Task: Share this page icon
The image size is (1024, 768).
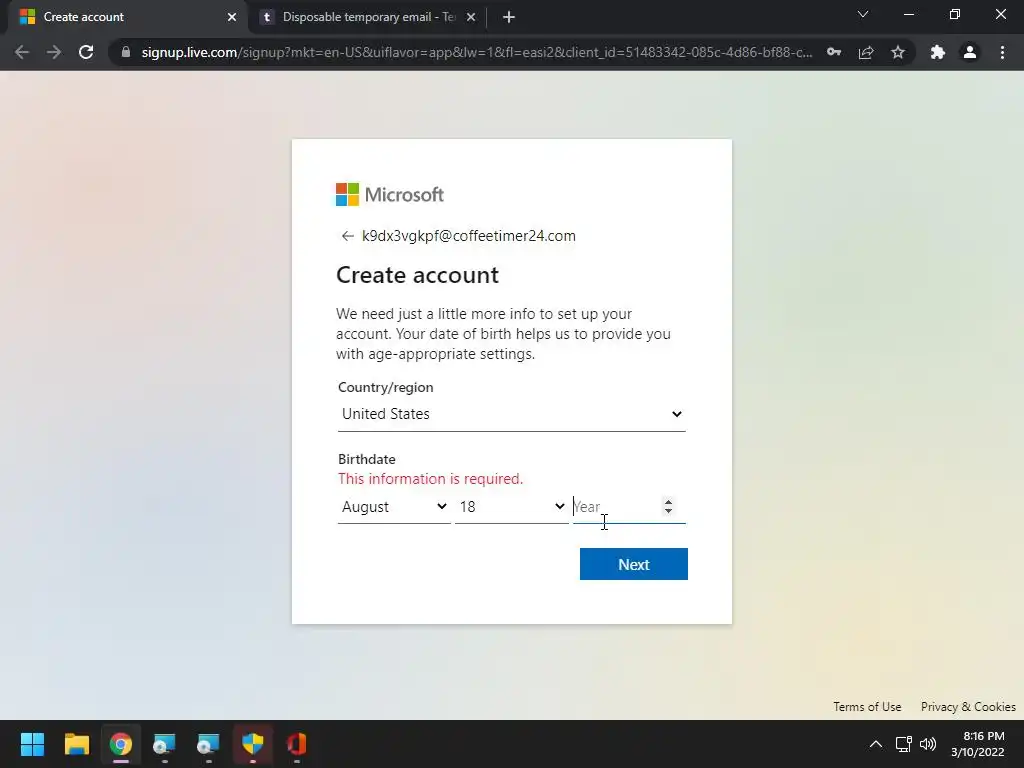Action: pos(866,52)
